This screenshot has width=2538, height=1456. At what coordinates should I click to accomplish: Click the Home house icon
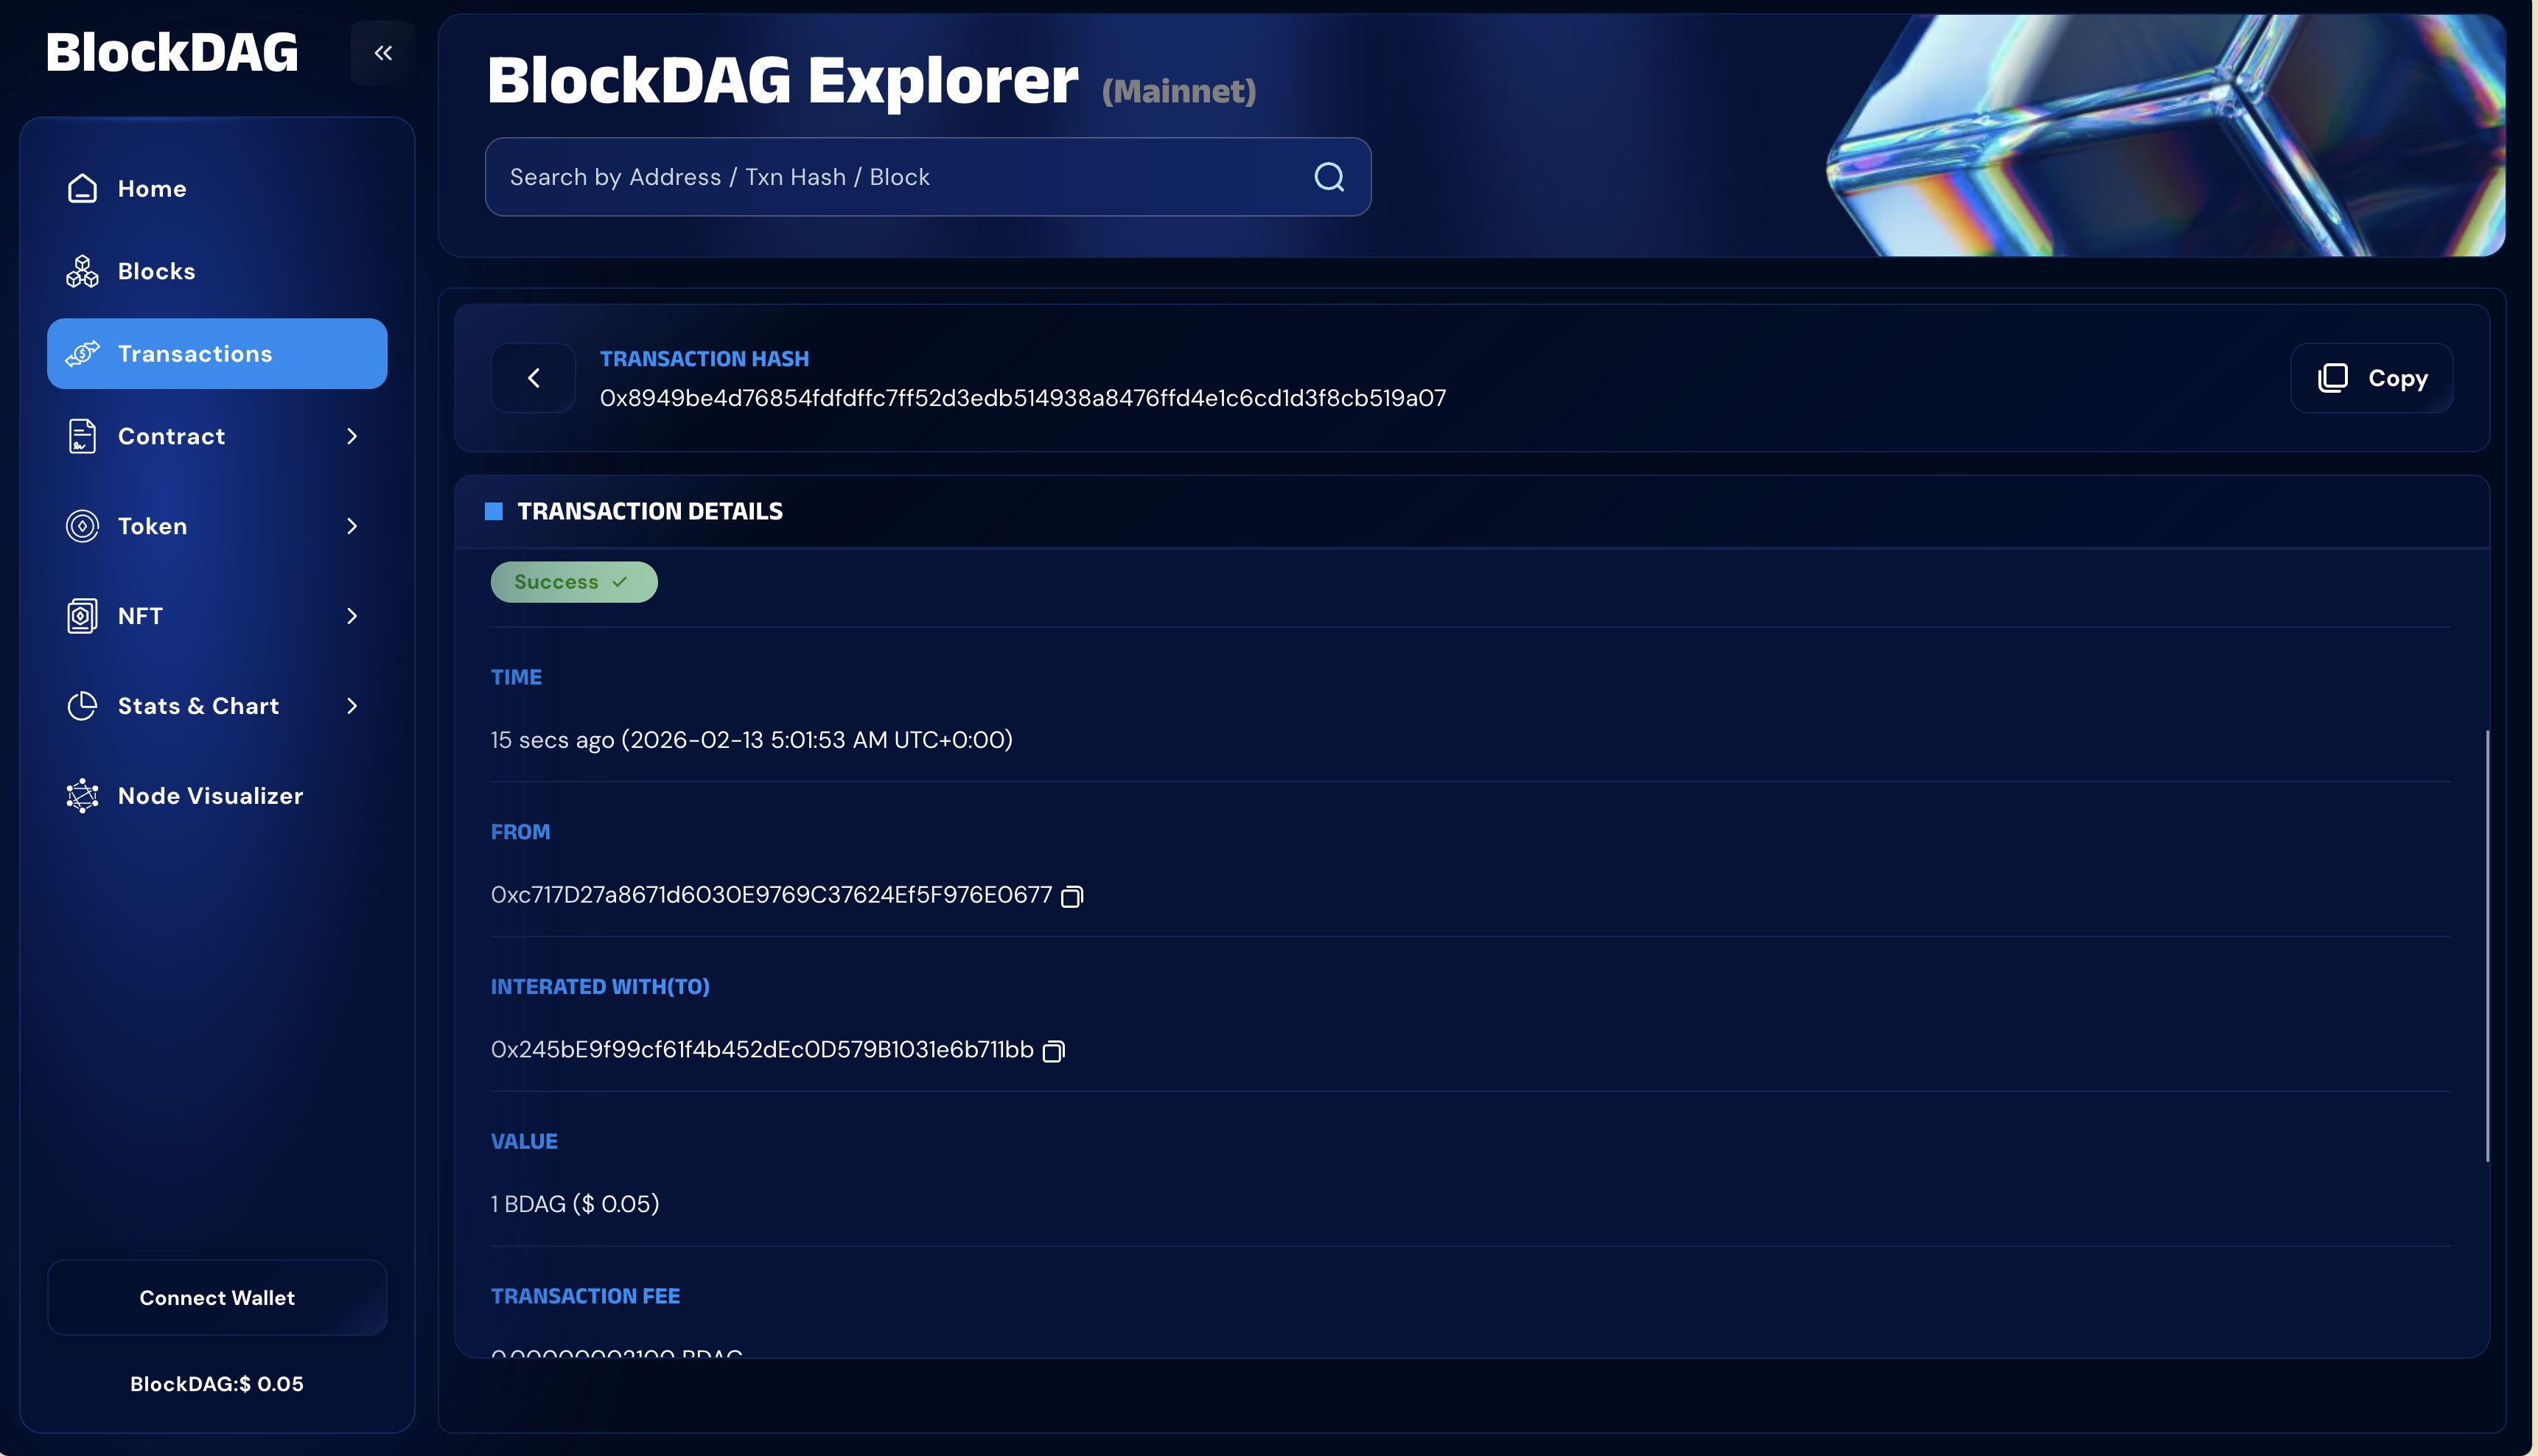82,189
